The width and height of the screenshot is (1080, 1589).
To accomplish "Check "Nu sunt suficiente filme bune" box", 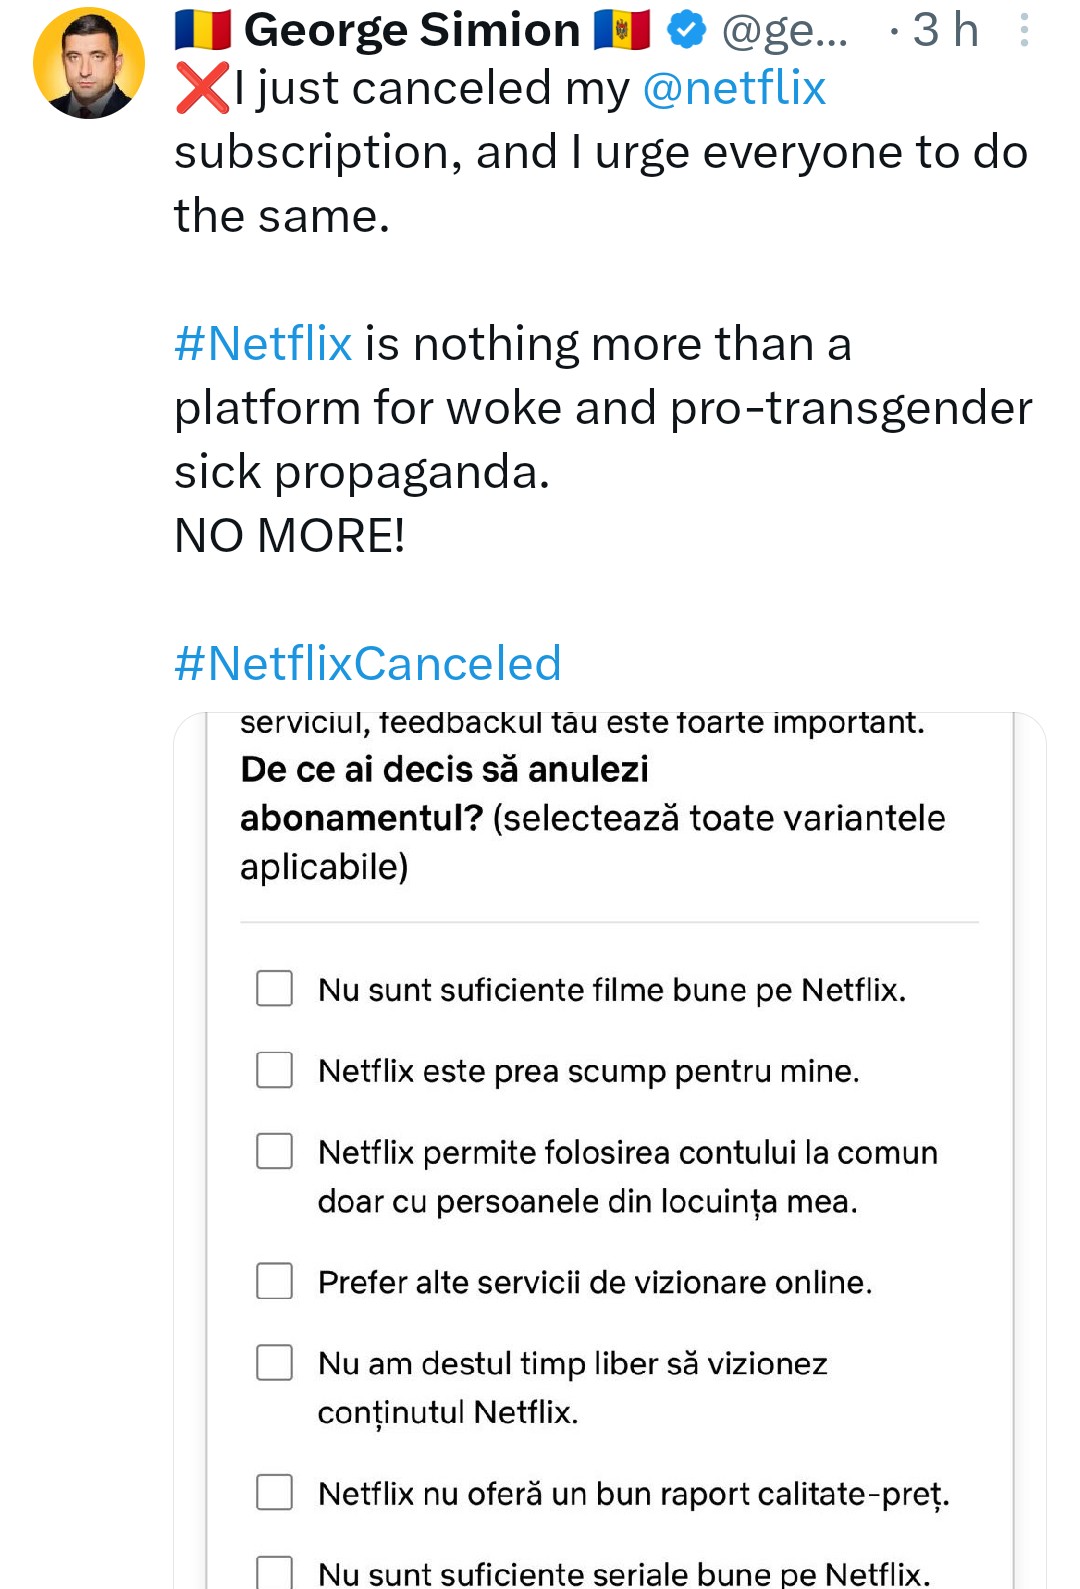I will pos(275,988).
